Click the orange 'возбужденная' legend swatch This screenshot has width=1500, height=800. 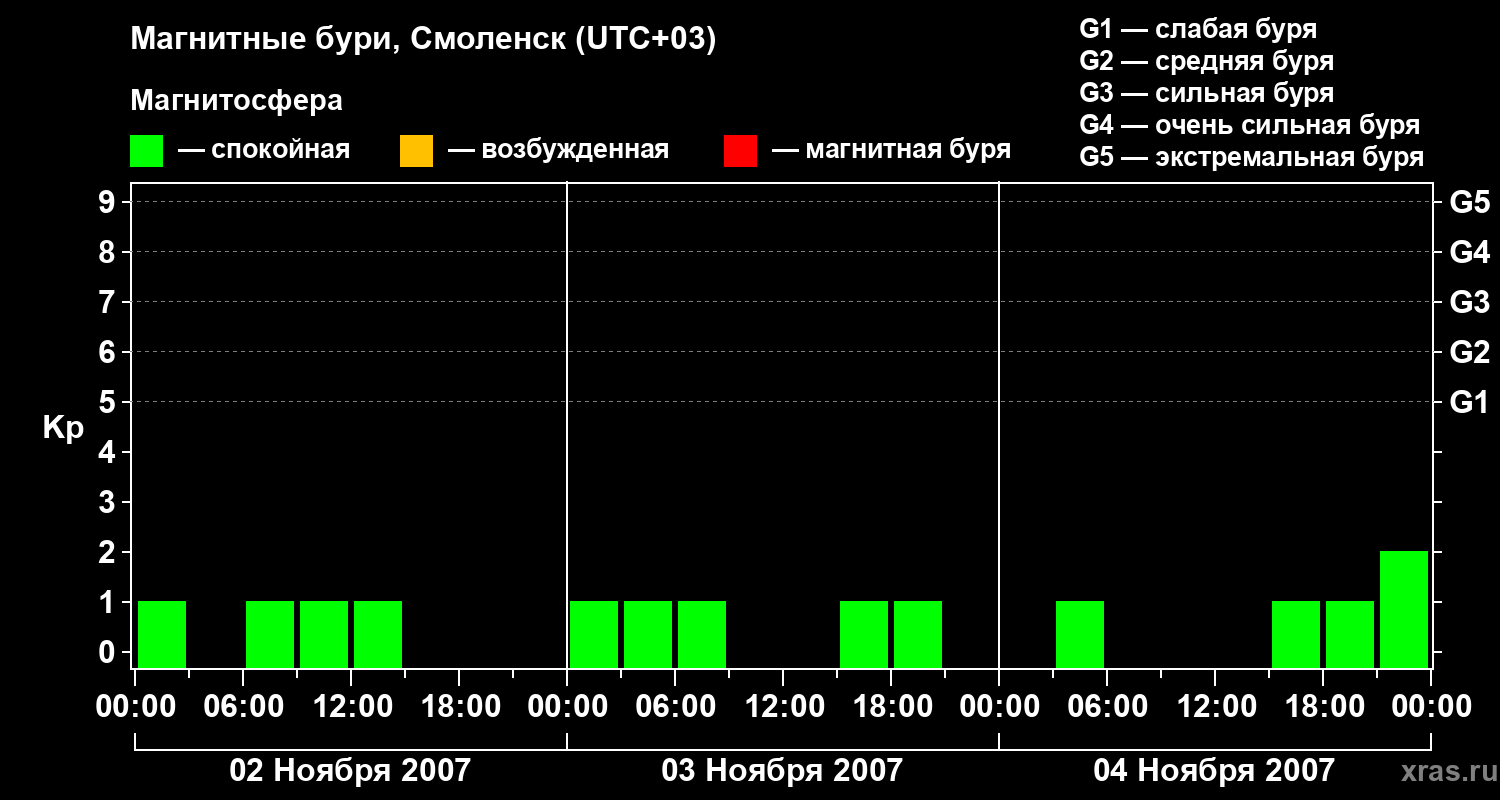(416, 151)
